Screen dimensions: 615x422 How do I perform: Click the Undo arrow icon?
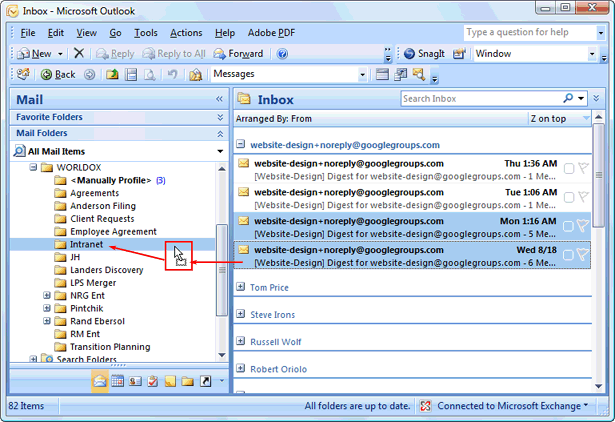coord(172,74)
